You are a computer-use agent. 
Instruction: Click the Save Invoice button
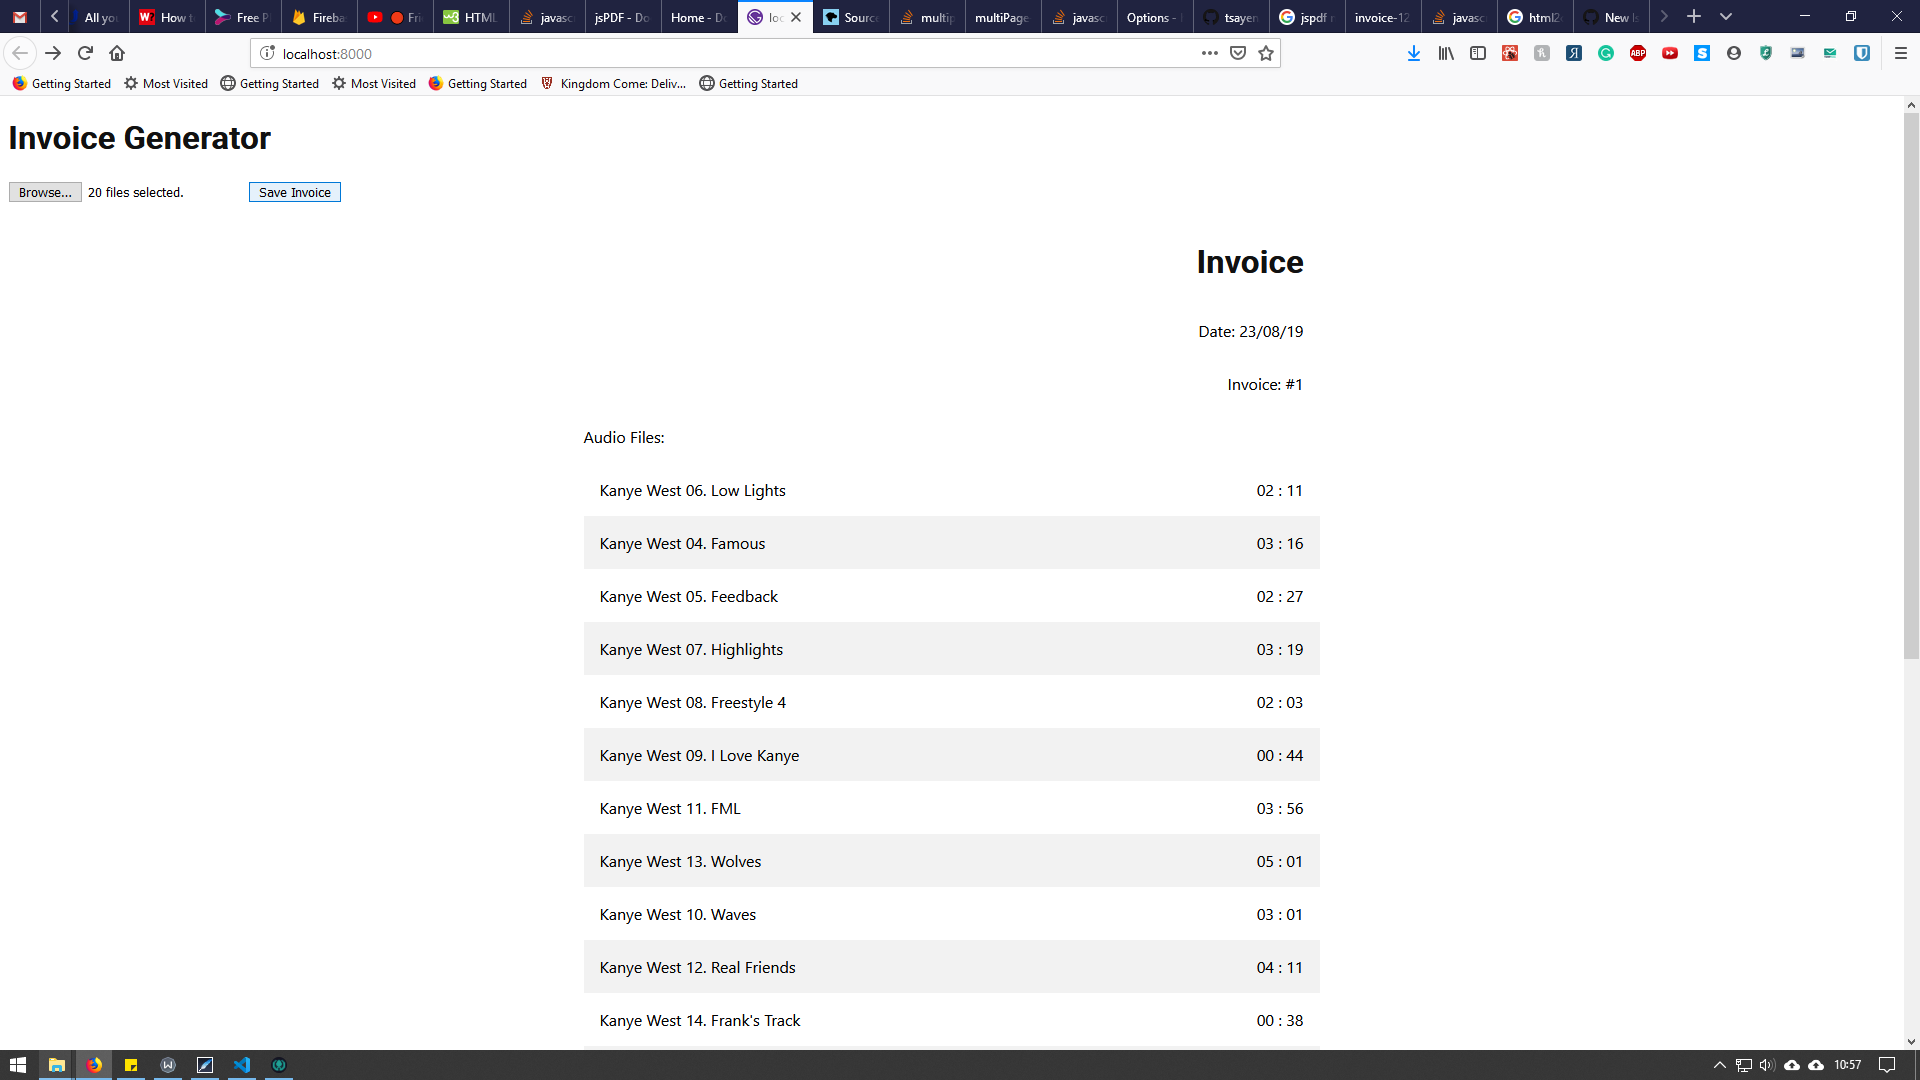[295, 193]
